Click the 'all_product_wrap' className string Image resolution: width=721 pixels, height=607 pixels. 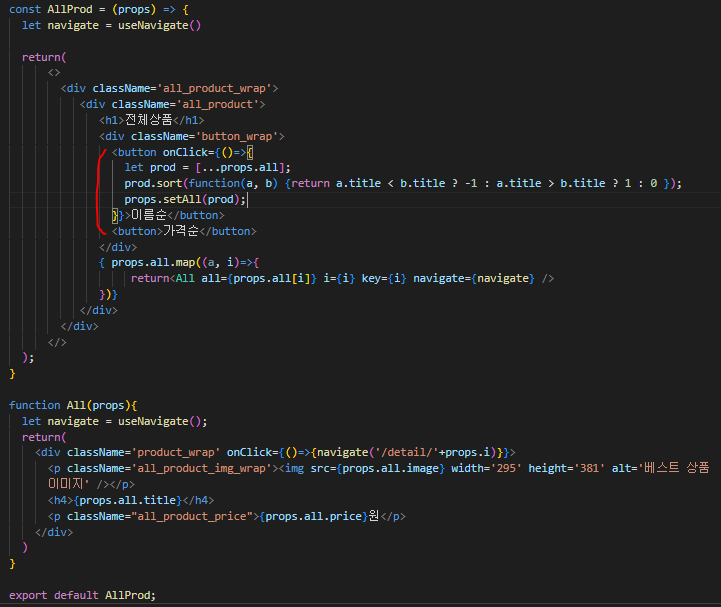(214, 88)
